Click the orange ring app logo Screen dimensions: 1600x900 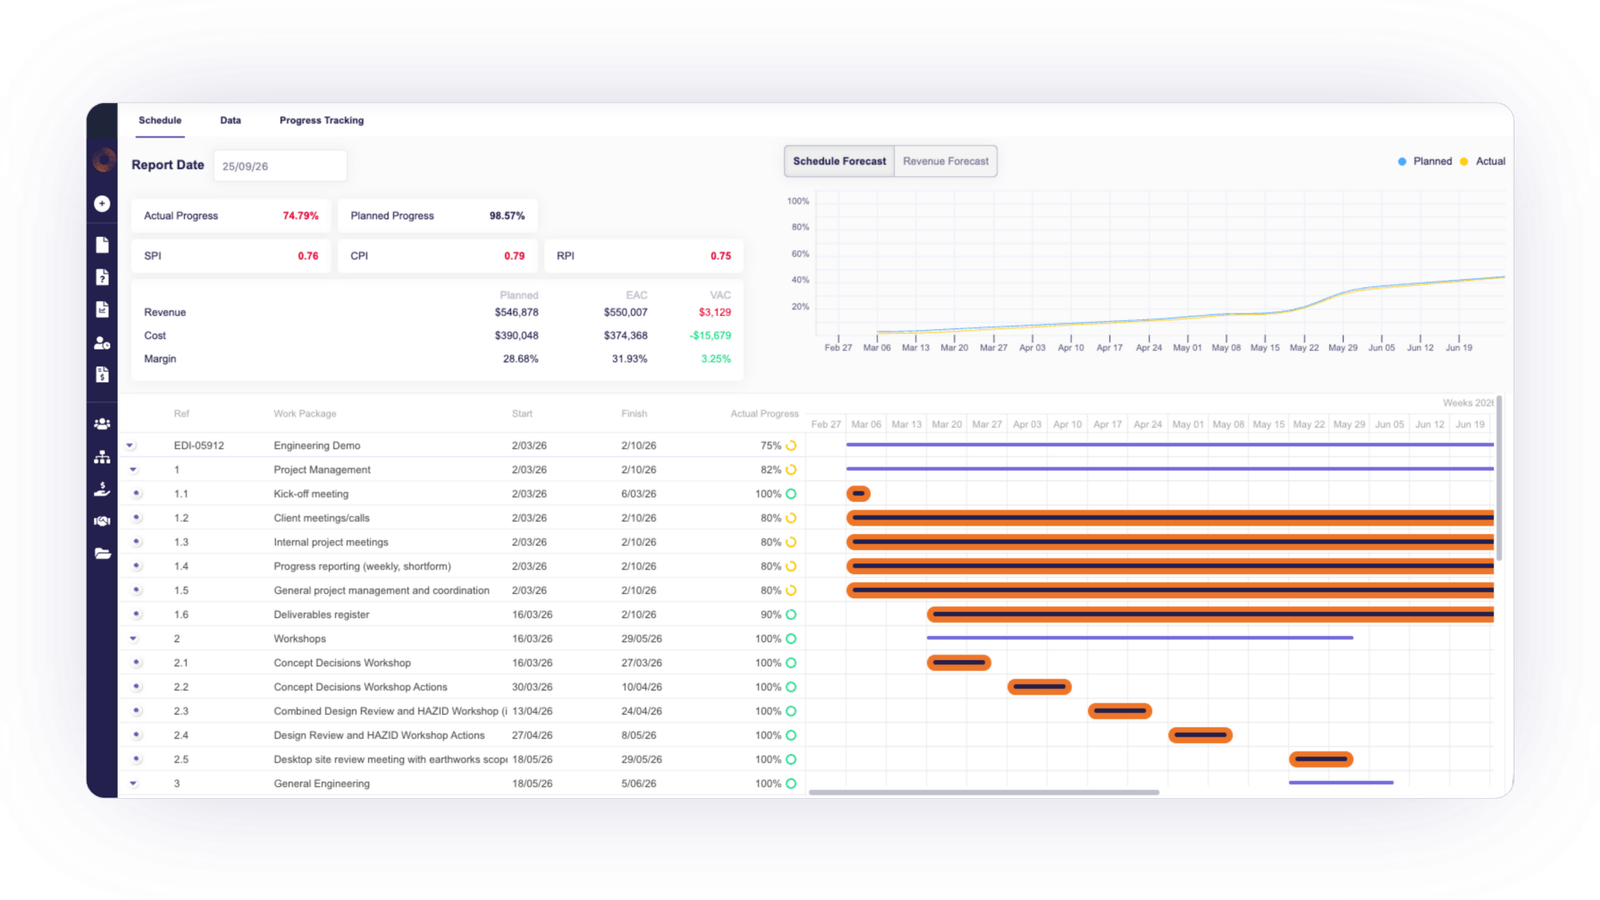(103, 160)
